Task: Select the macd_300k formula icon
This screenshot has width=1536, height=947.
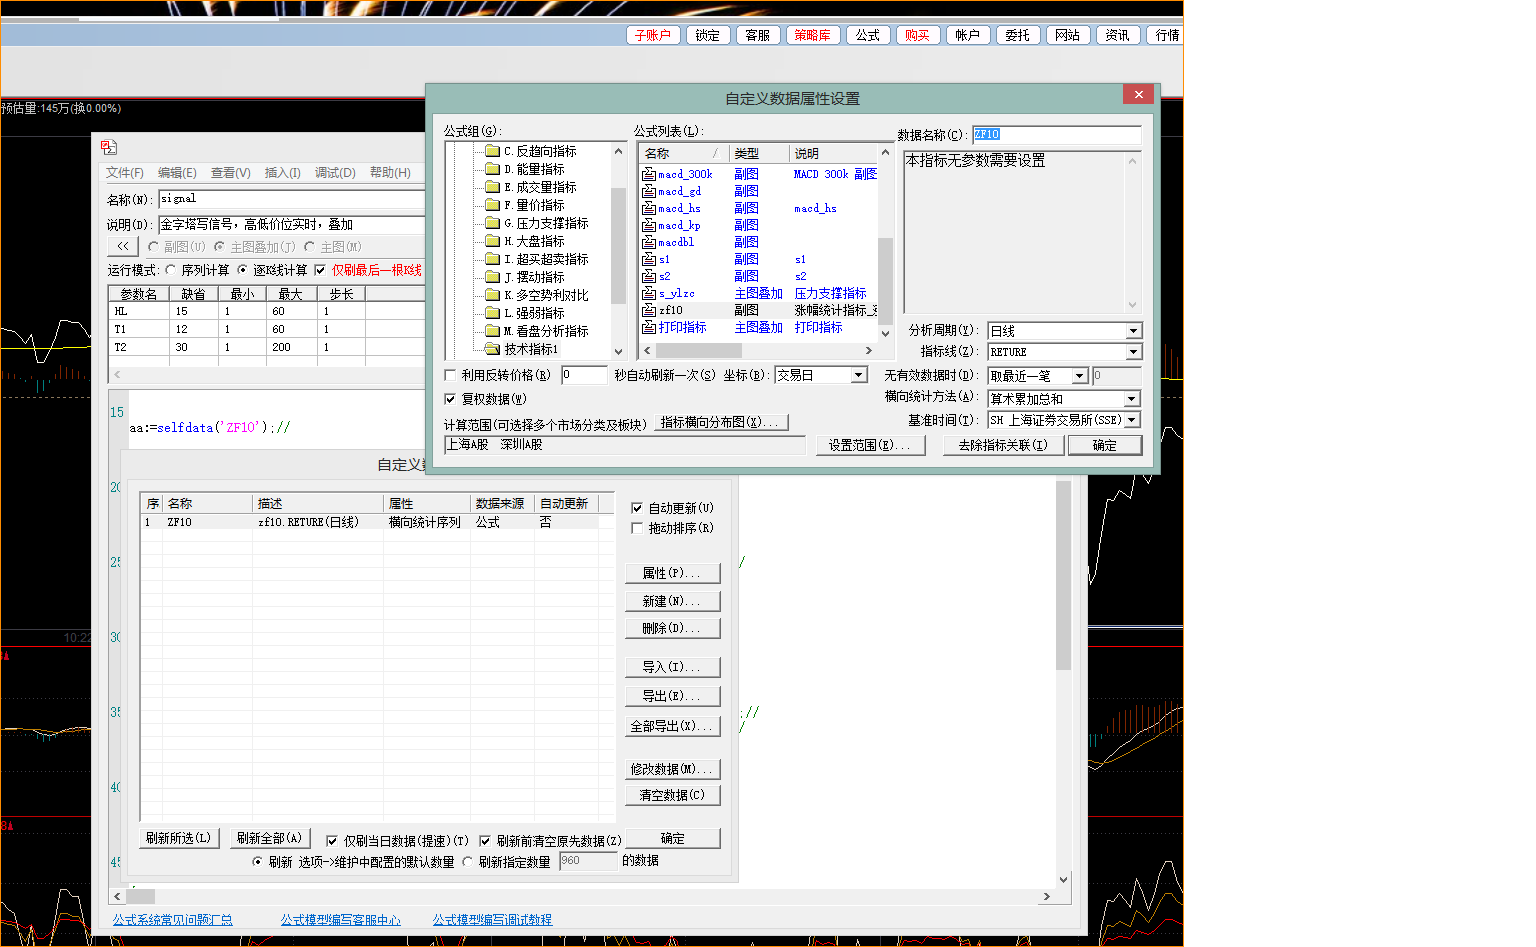Action: pyautogui.click(x=649, y=174)
